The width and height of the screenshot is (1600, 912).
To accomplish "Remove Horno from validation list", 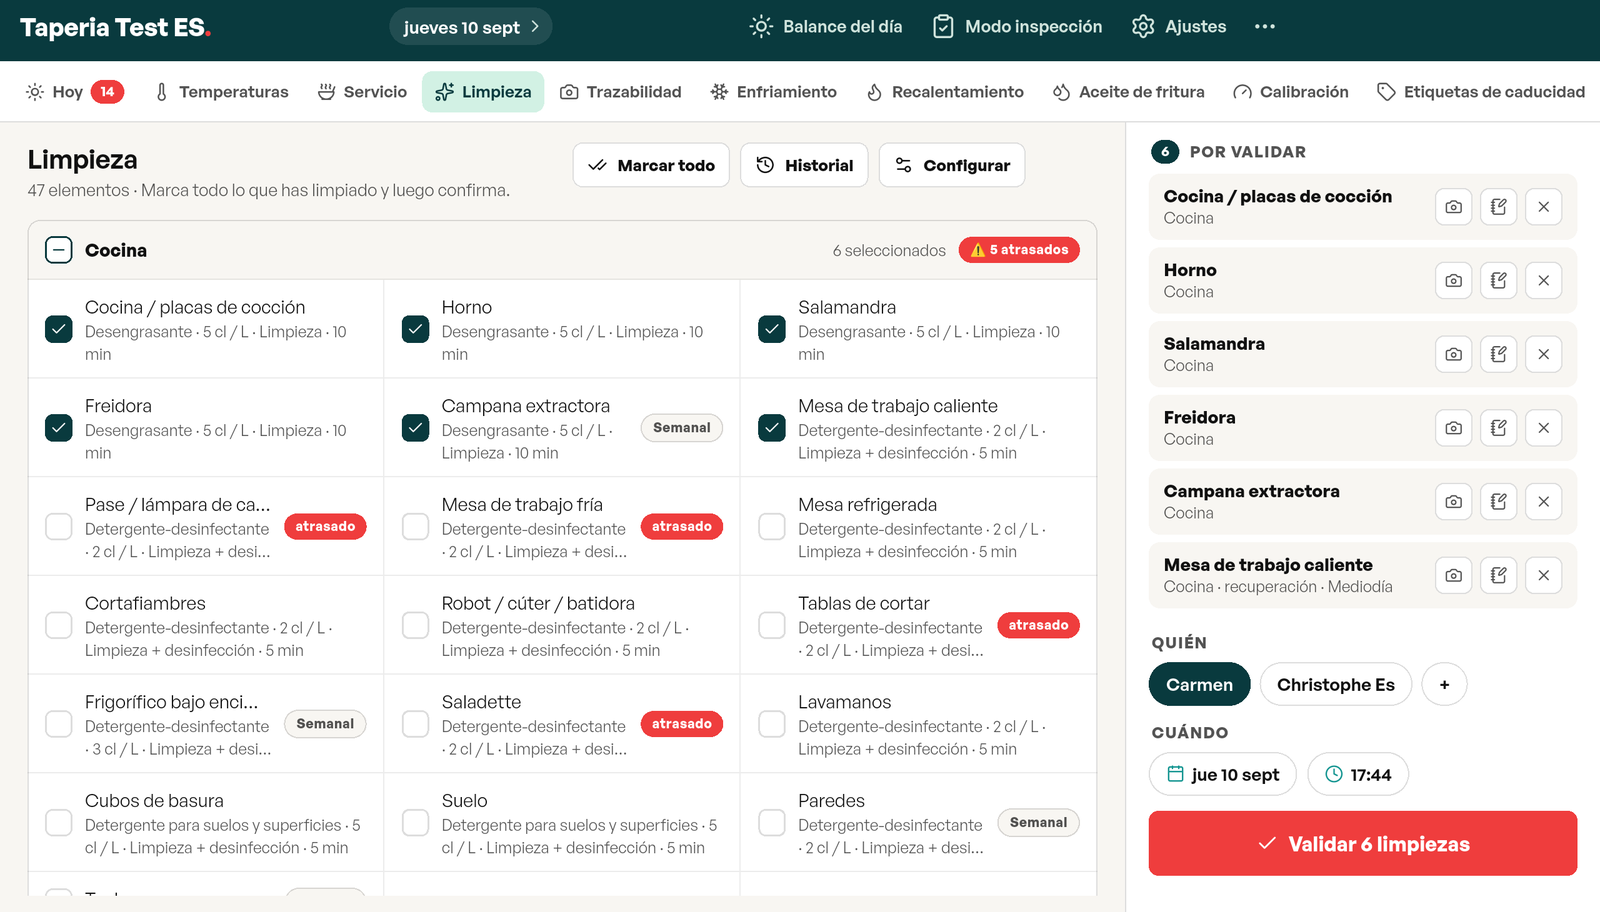I will 1544,281.
